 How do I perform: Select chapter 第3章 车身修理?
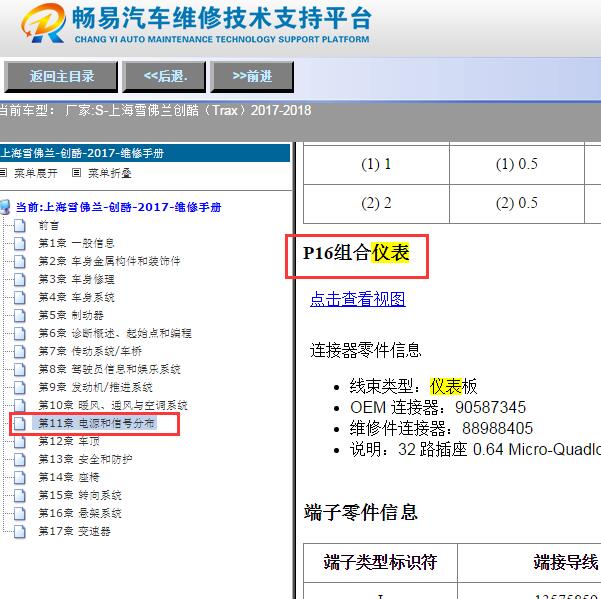[76, 279]
